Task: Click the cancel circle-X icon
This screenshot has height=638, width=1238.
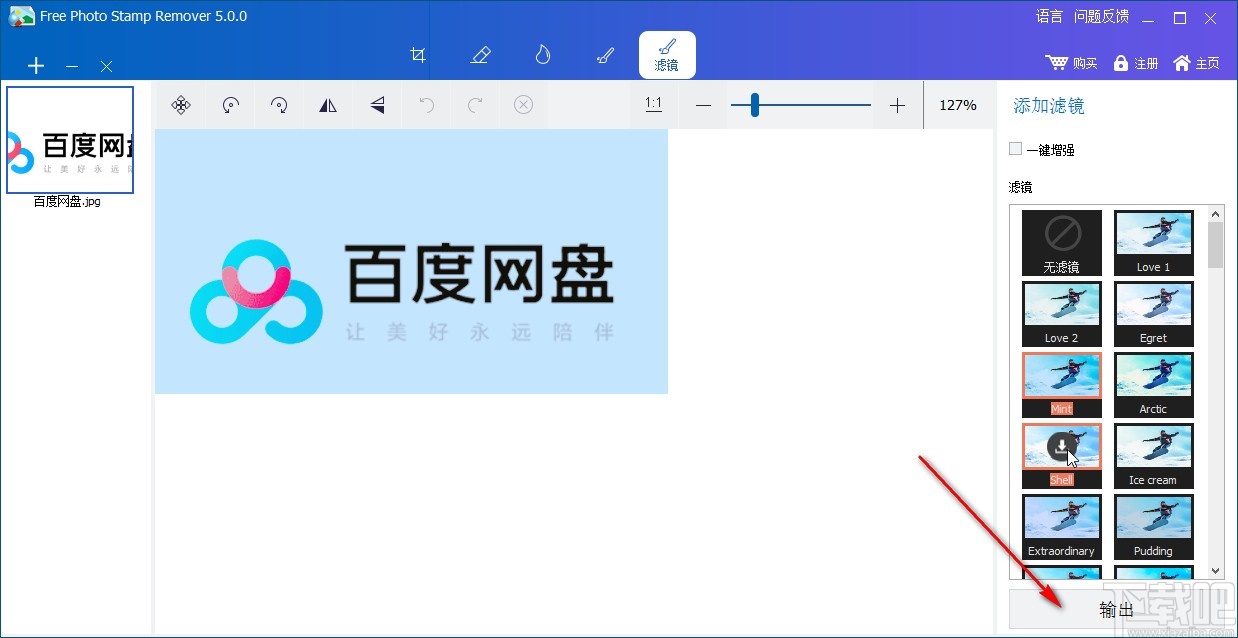Action: (523, 105)
